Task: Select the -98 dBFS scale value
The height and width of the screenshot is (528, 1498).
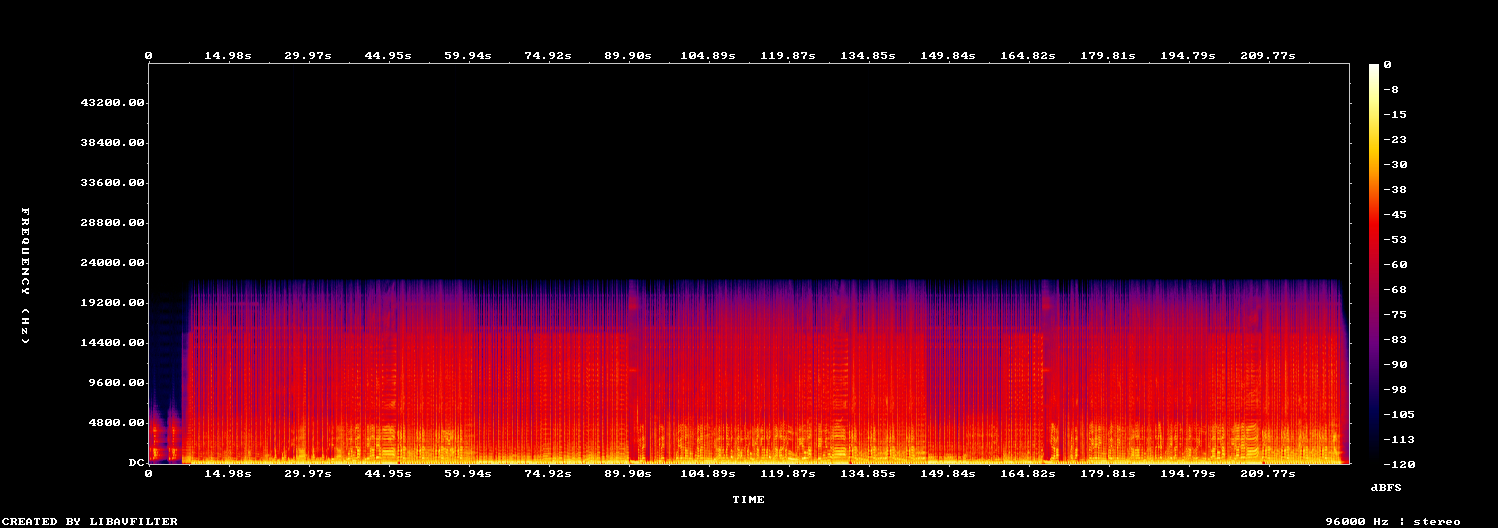Action: [x=1396, y=389]
